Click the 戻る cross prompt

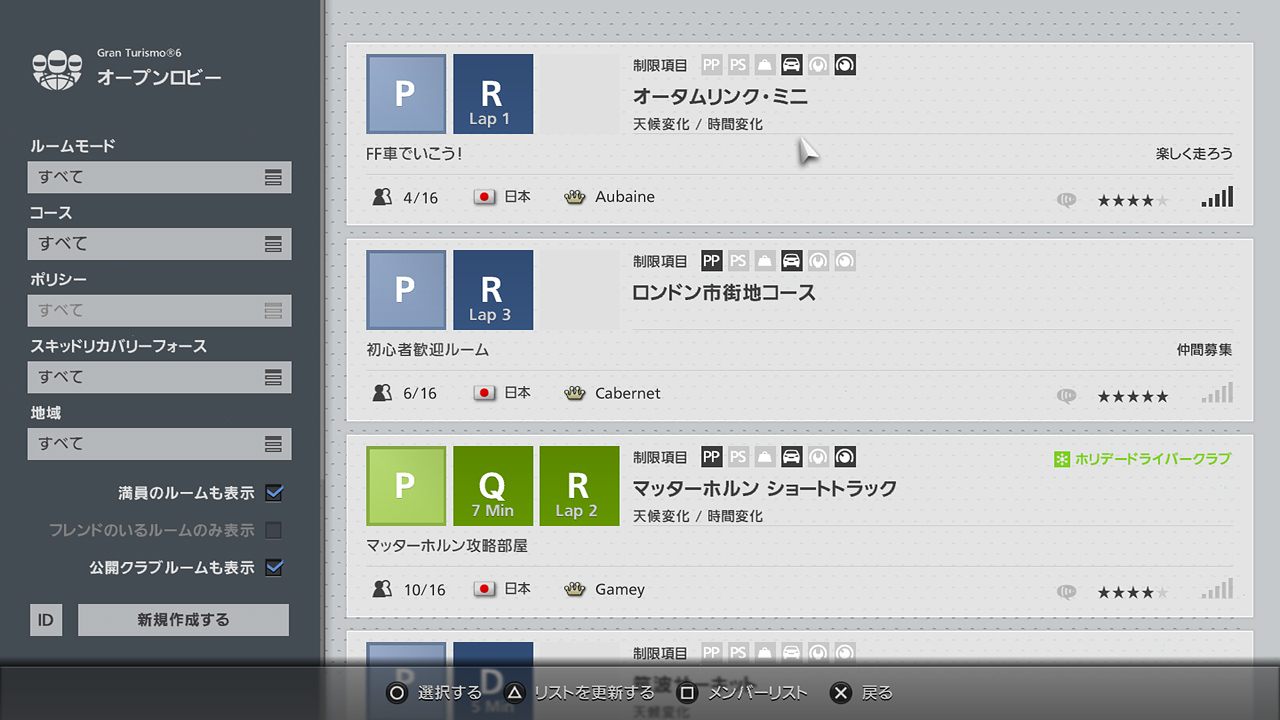click(x=861, y=693)
